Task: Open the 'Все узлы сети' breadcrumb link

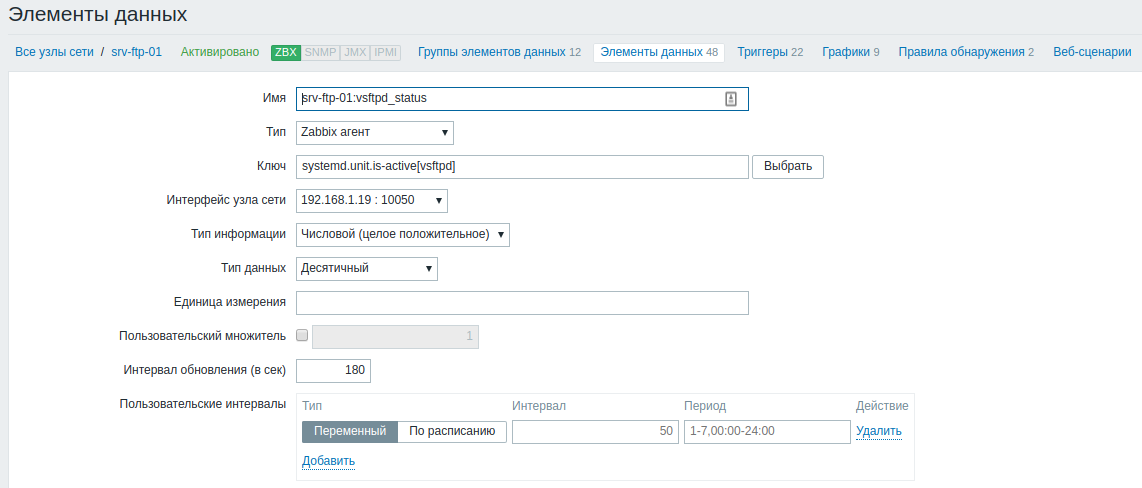Action: click(x=54, y=52)
